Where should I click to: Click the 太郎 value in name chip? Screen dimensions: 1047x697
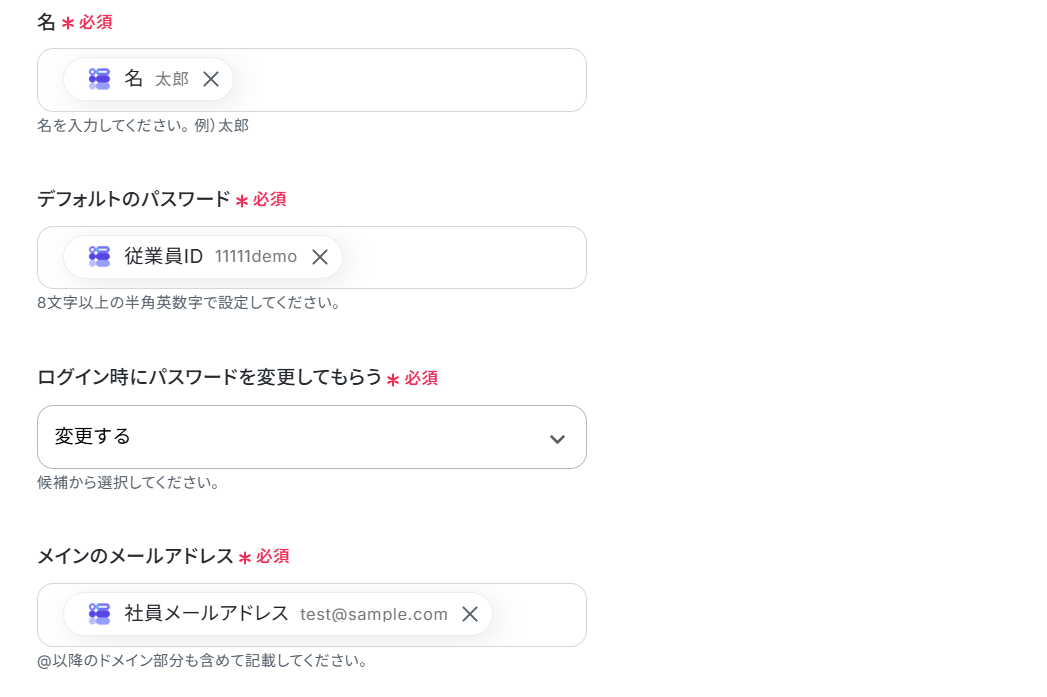[x=172, y=79]
